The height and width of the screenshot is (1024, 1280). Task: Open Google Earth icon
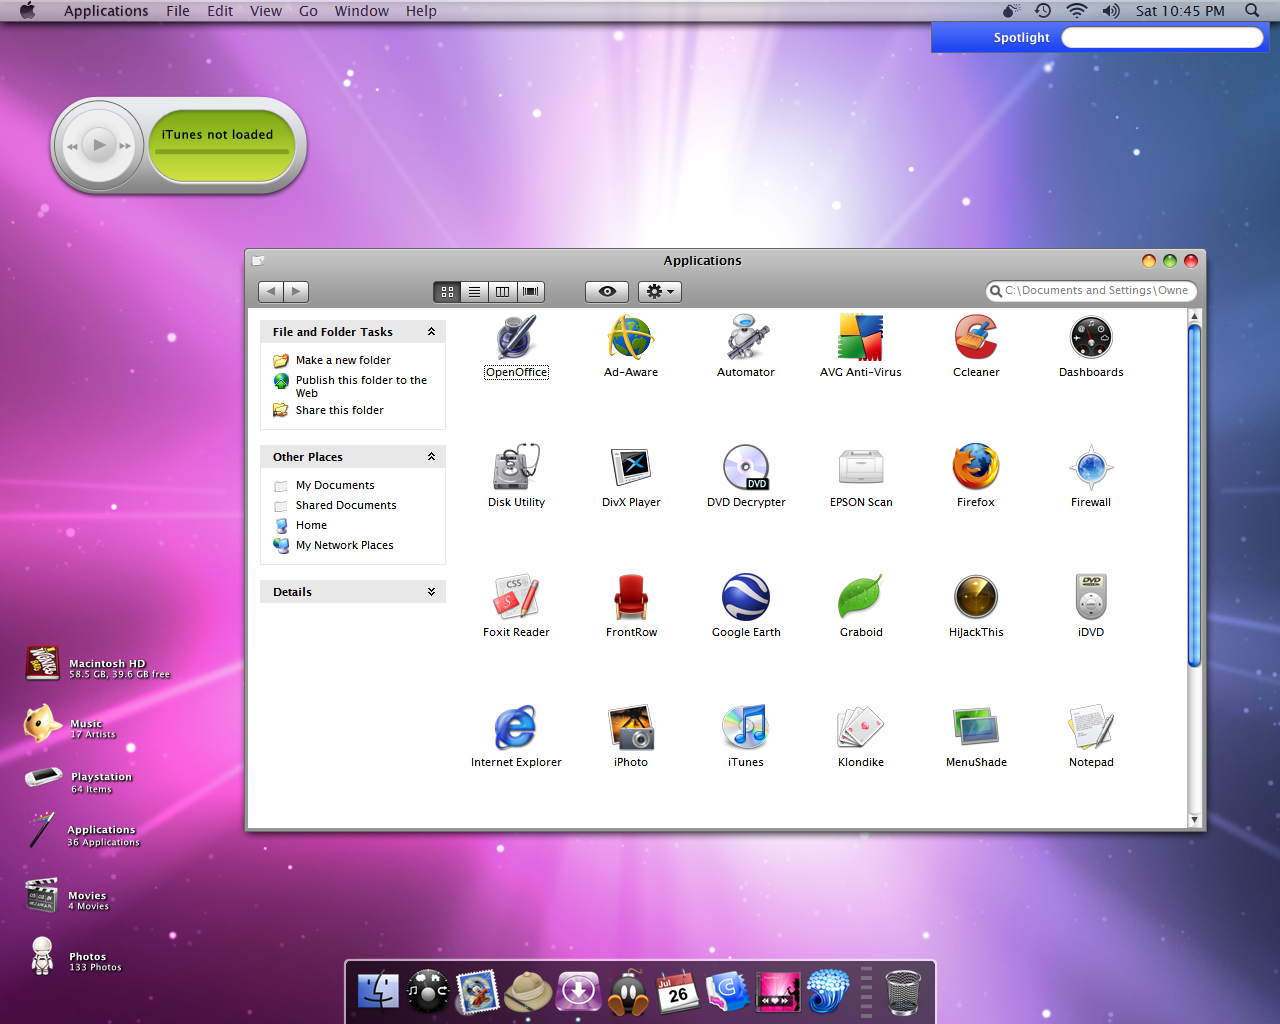pos(746,598)
